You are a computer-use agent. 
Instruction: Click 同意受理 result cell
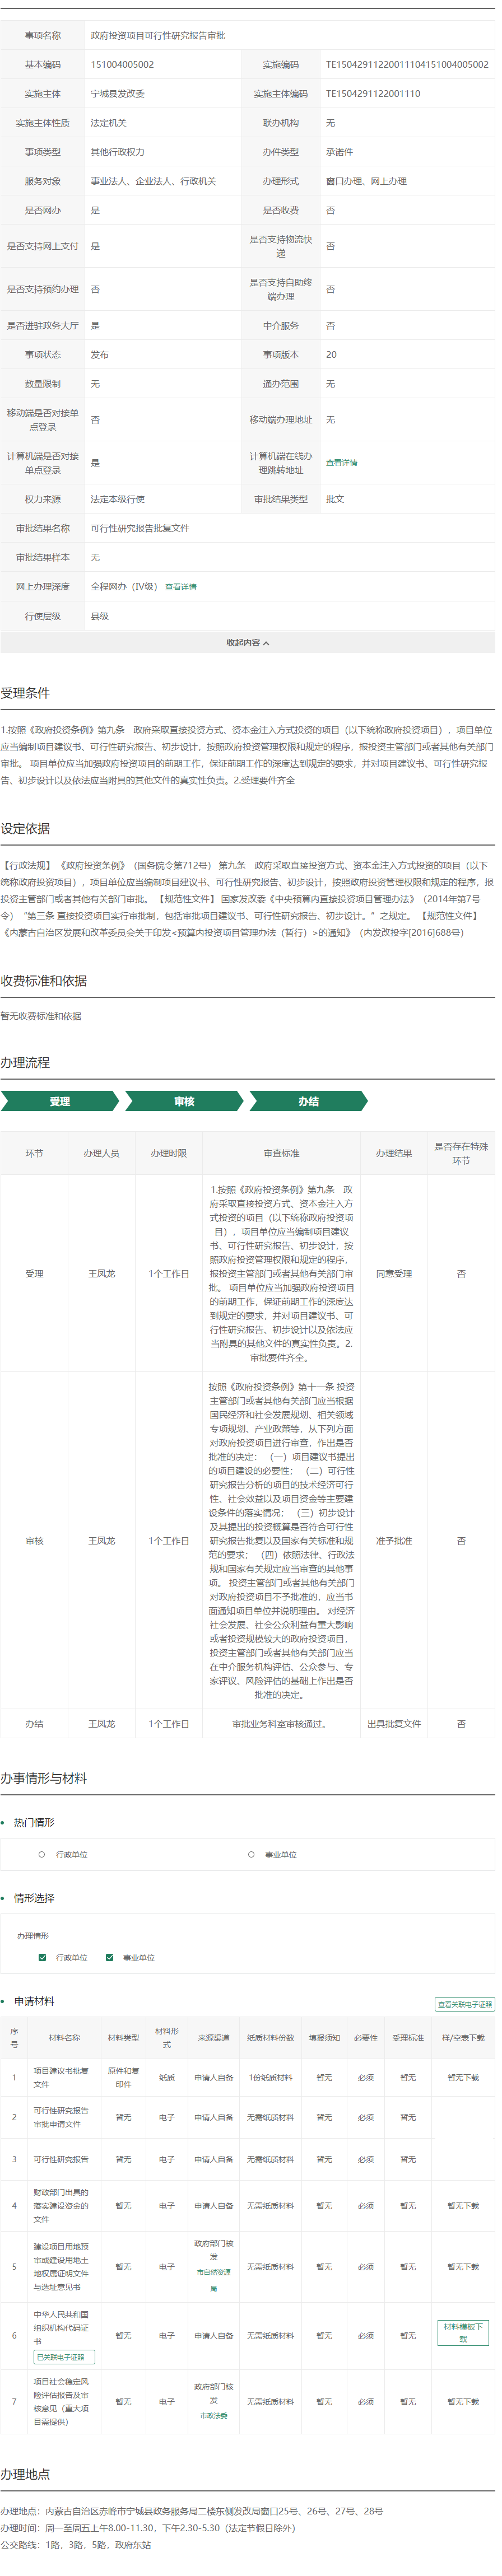(x=393, y=1274)
